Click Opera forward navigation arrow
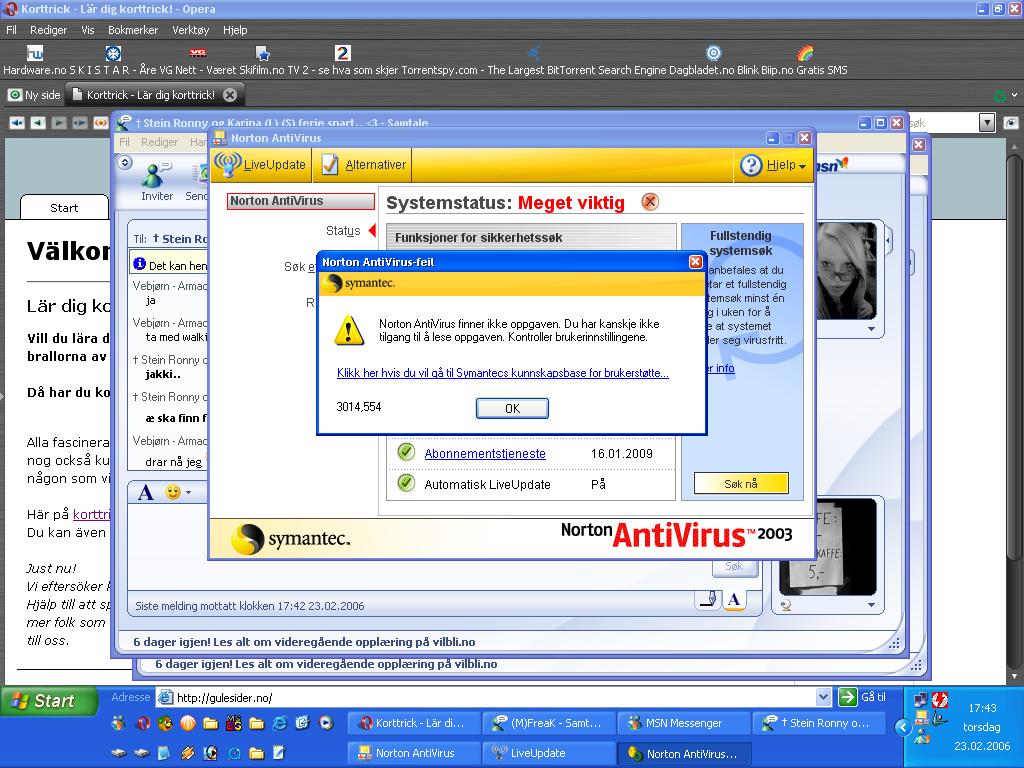The image size is (1024, 768). [59, 123]
